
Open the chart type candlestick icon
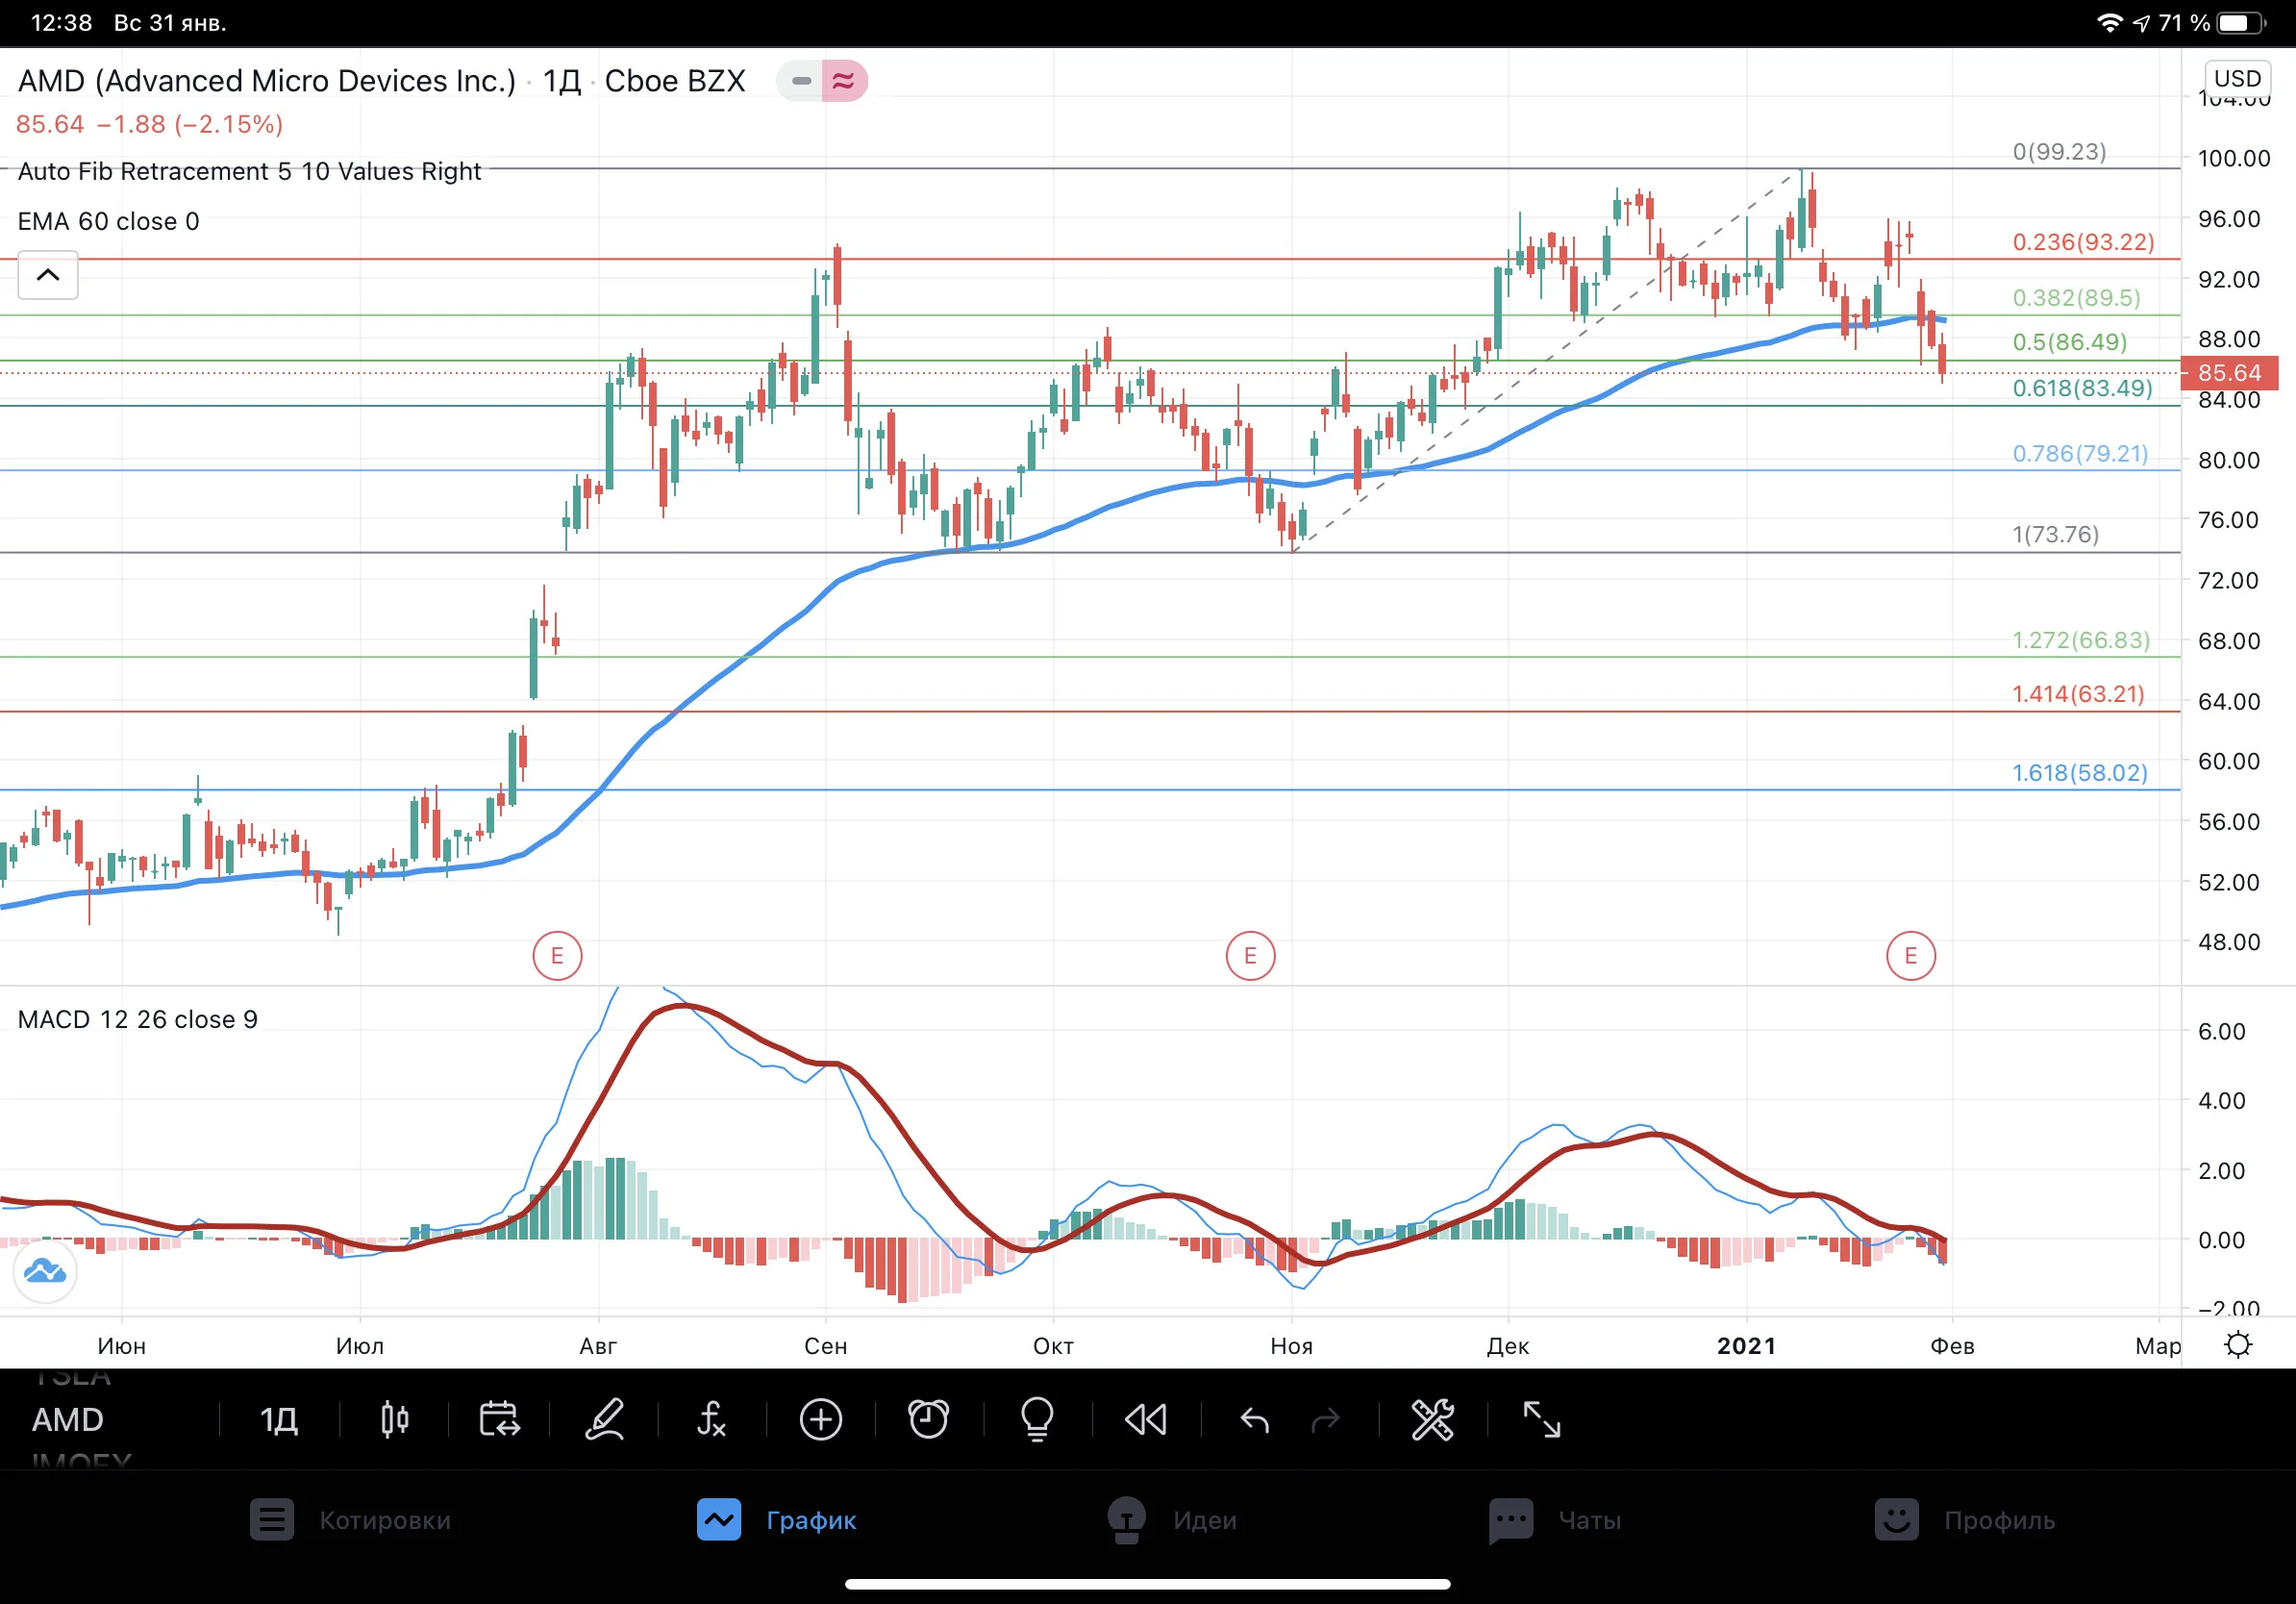click(394, 1419)
